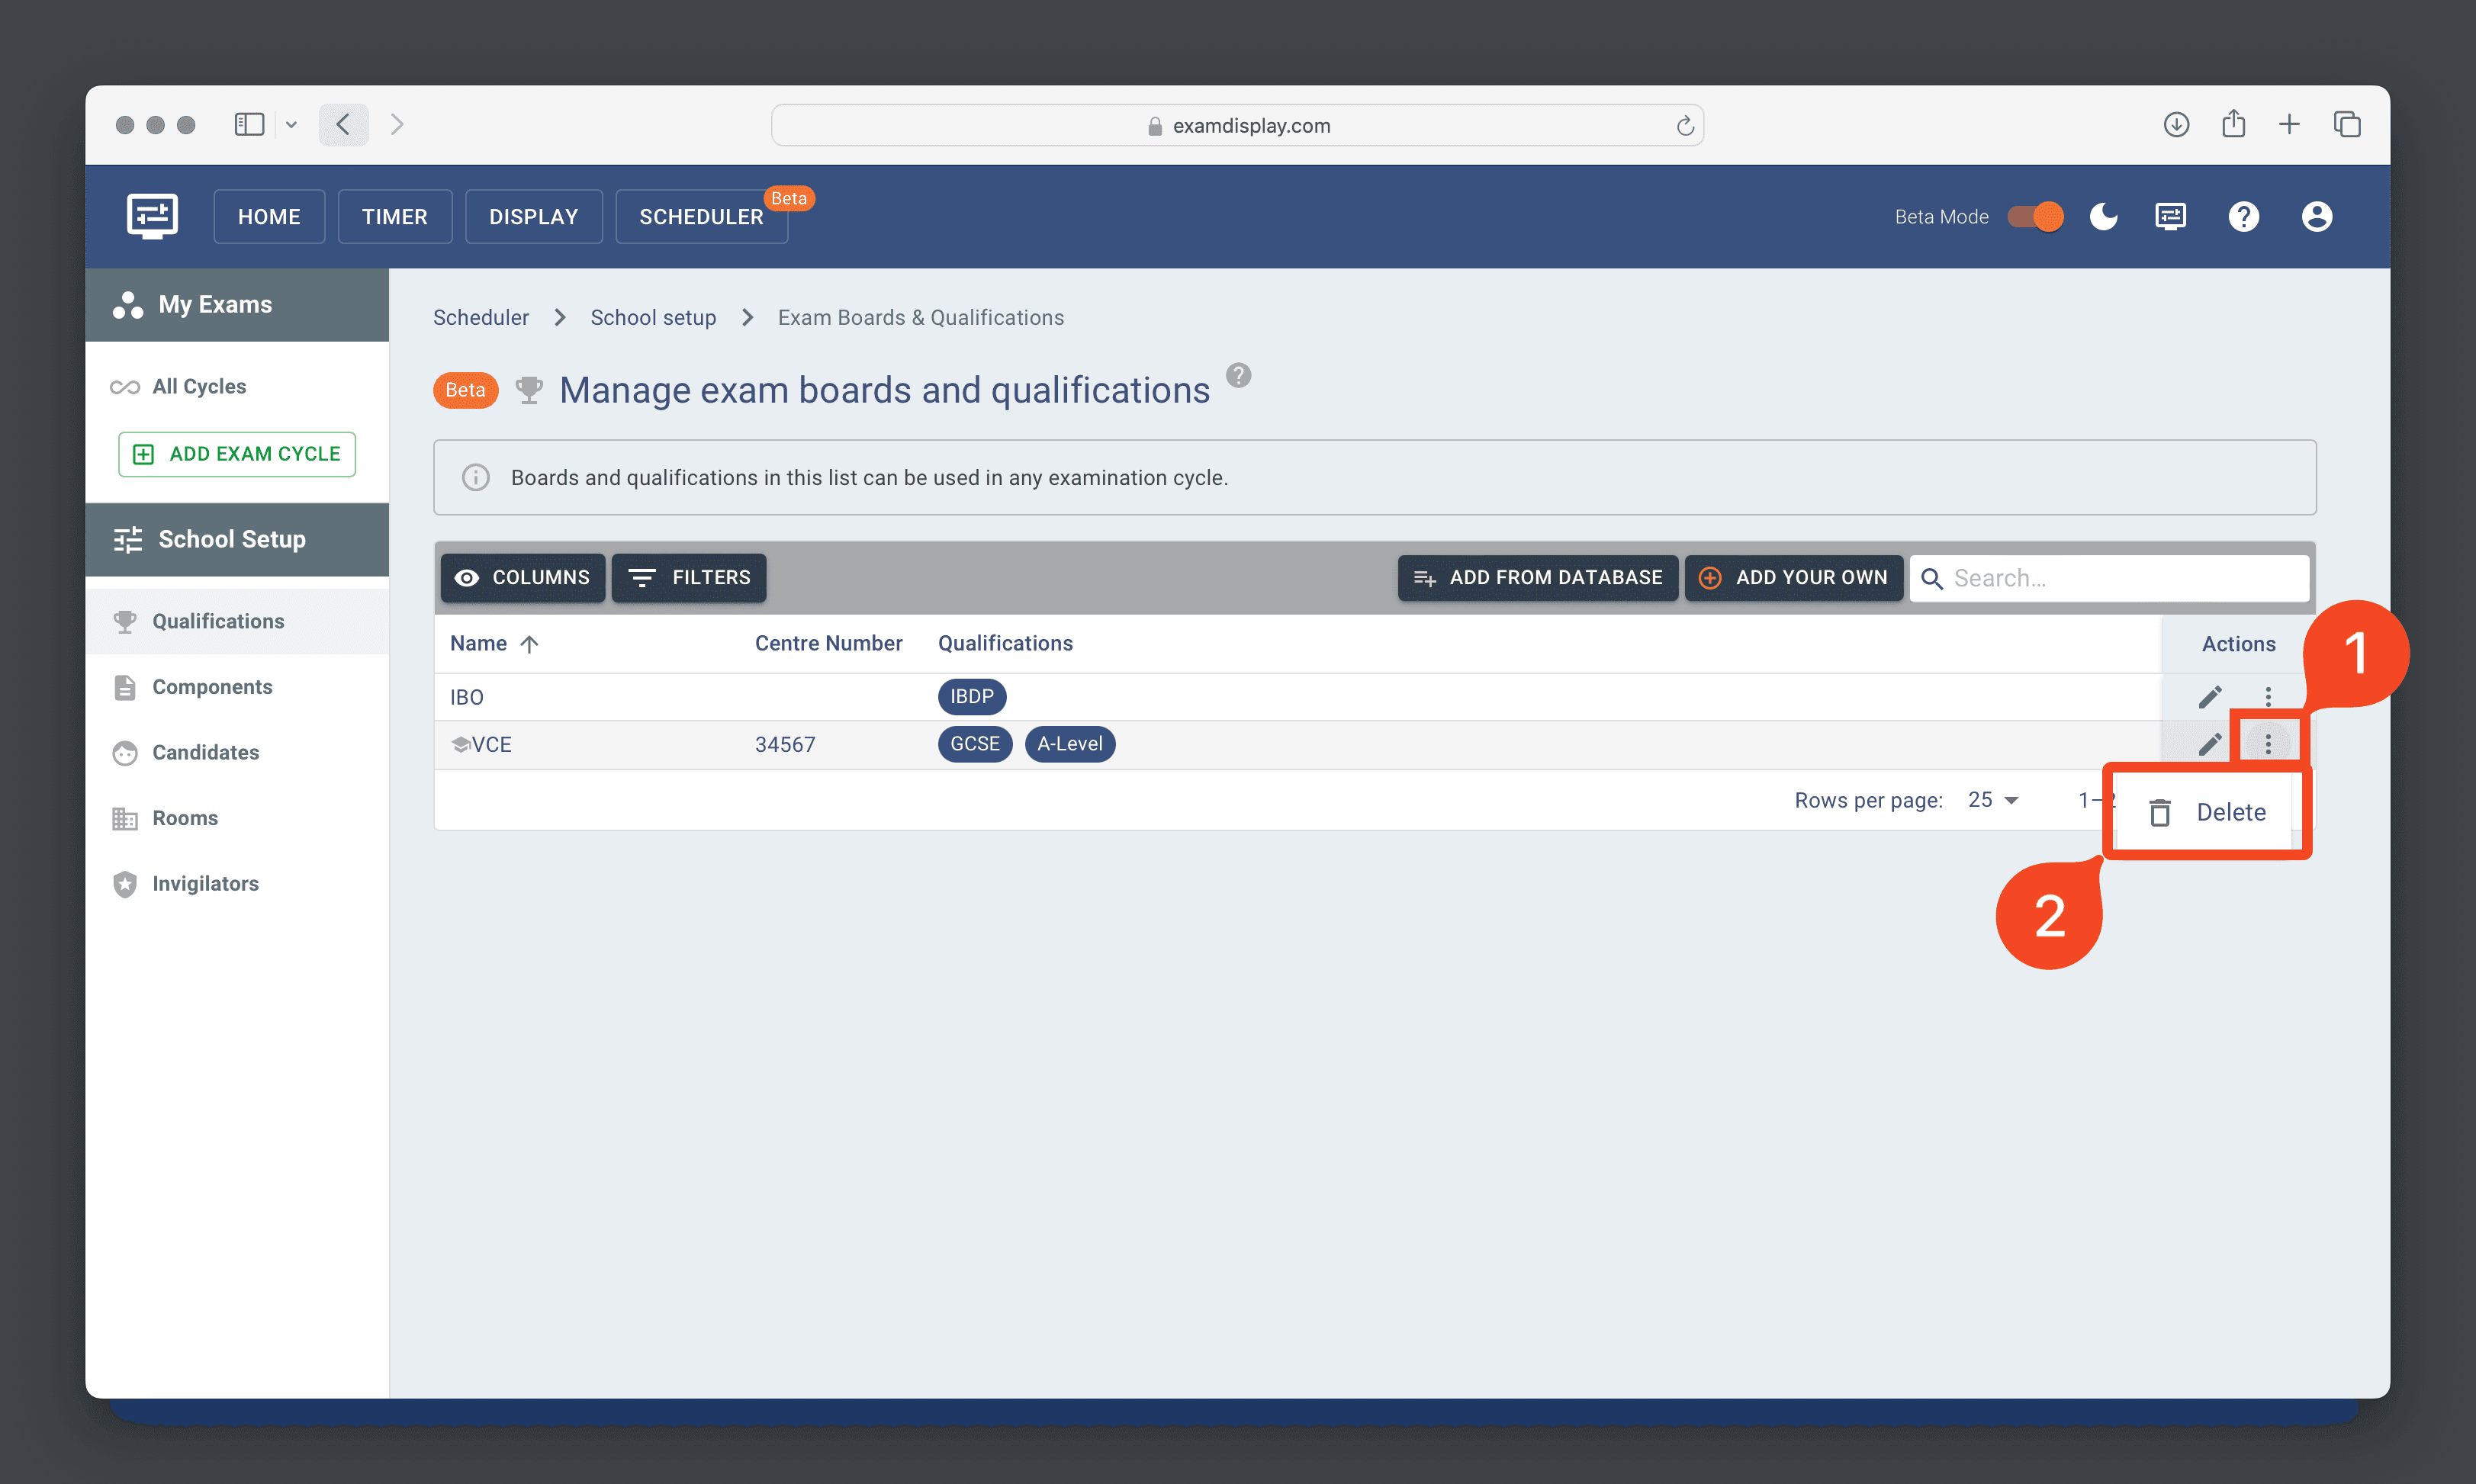The height and width of the screenshot is (1484, 2476).
Task: Click the School Setup breadcrumb link
Action: point(652,316)
